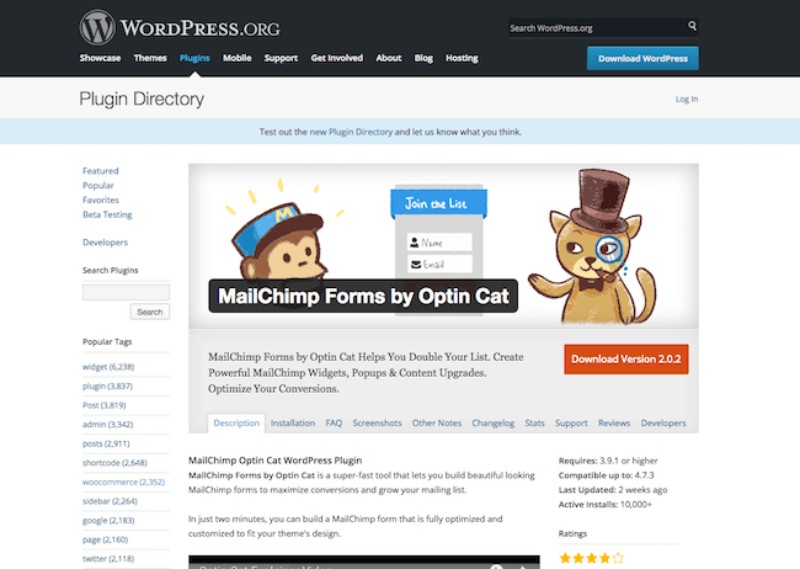Switch to the Changelog tab
Image resolution: width=800 pixels, height=569 pixels.
[493, 423]
